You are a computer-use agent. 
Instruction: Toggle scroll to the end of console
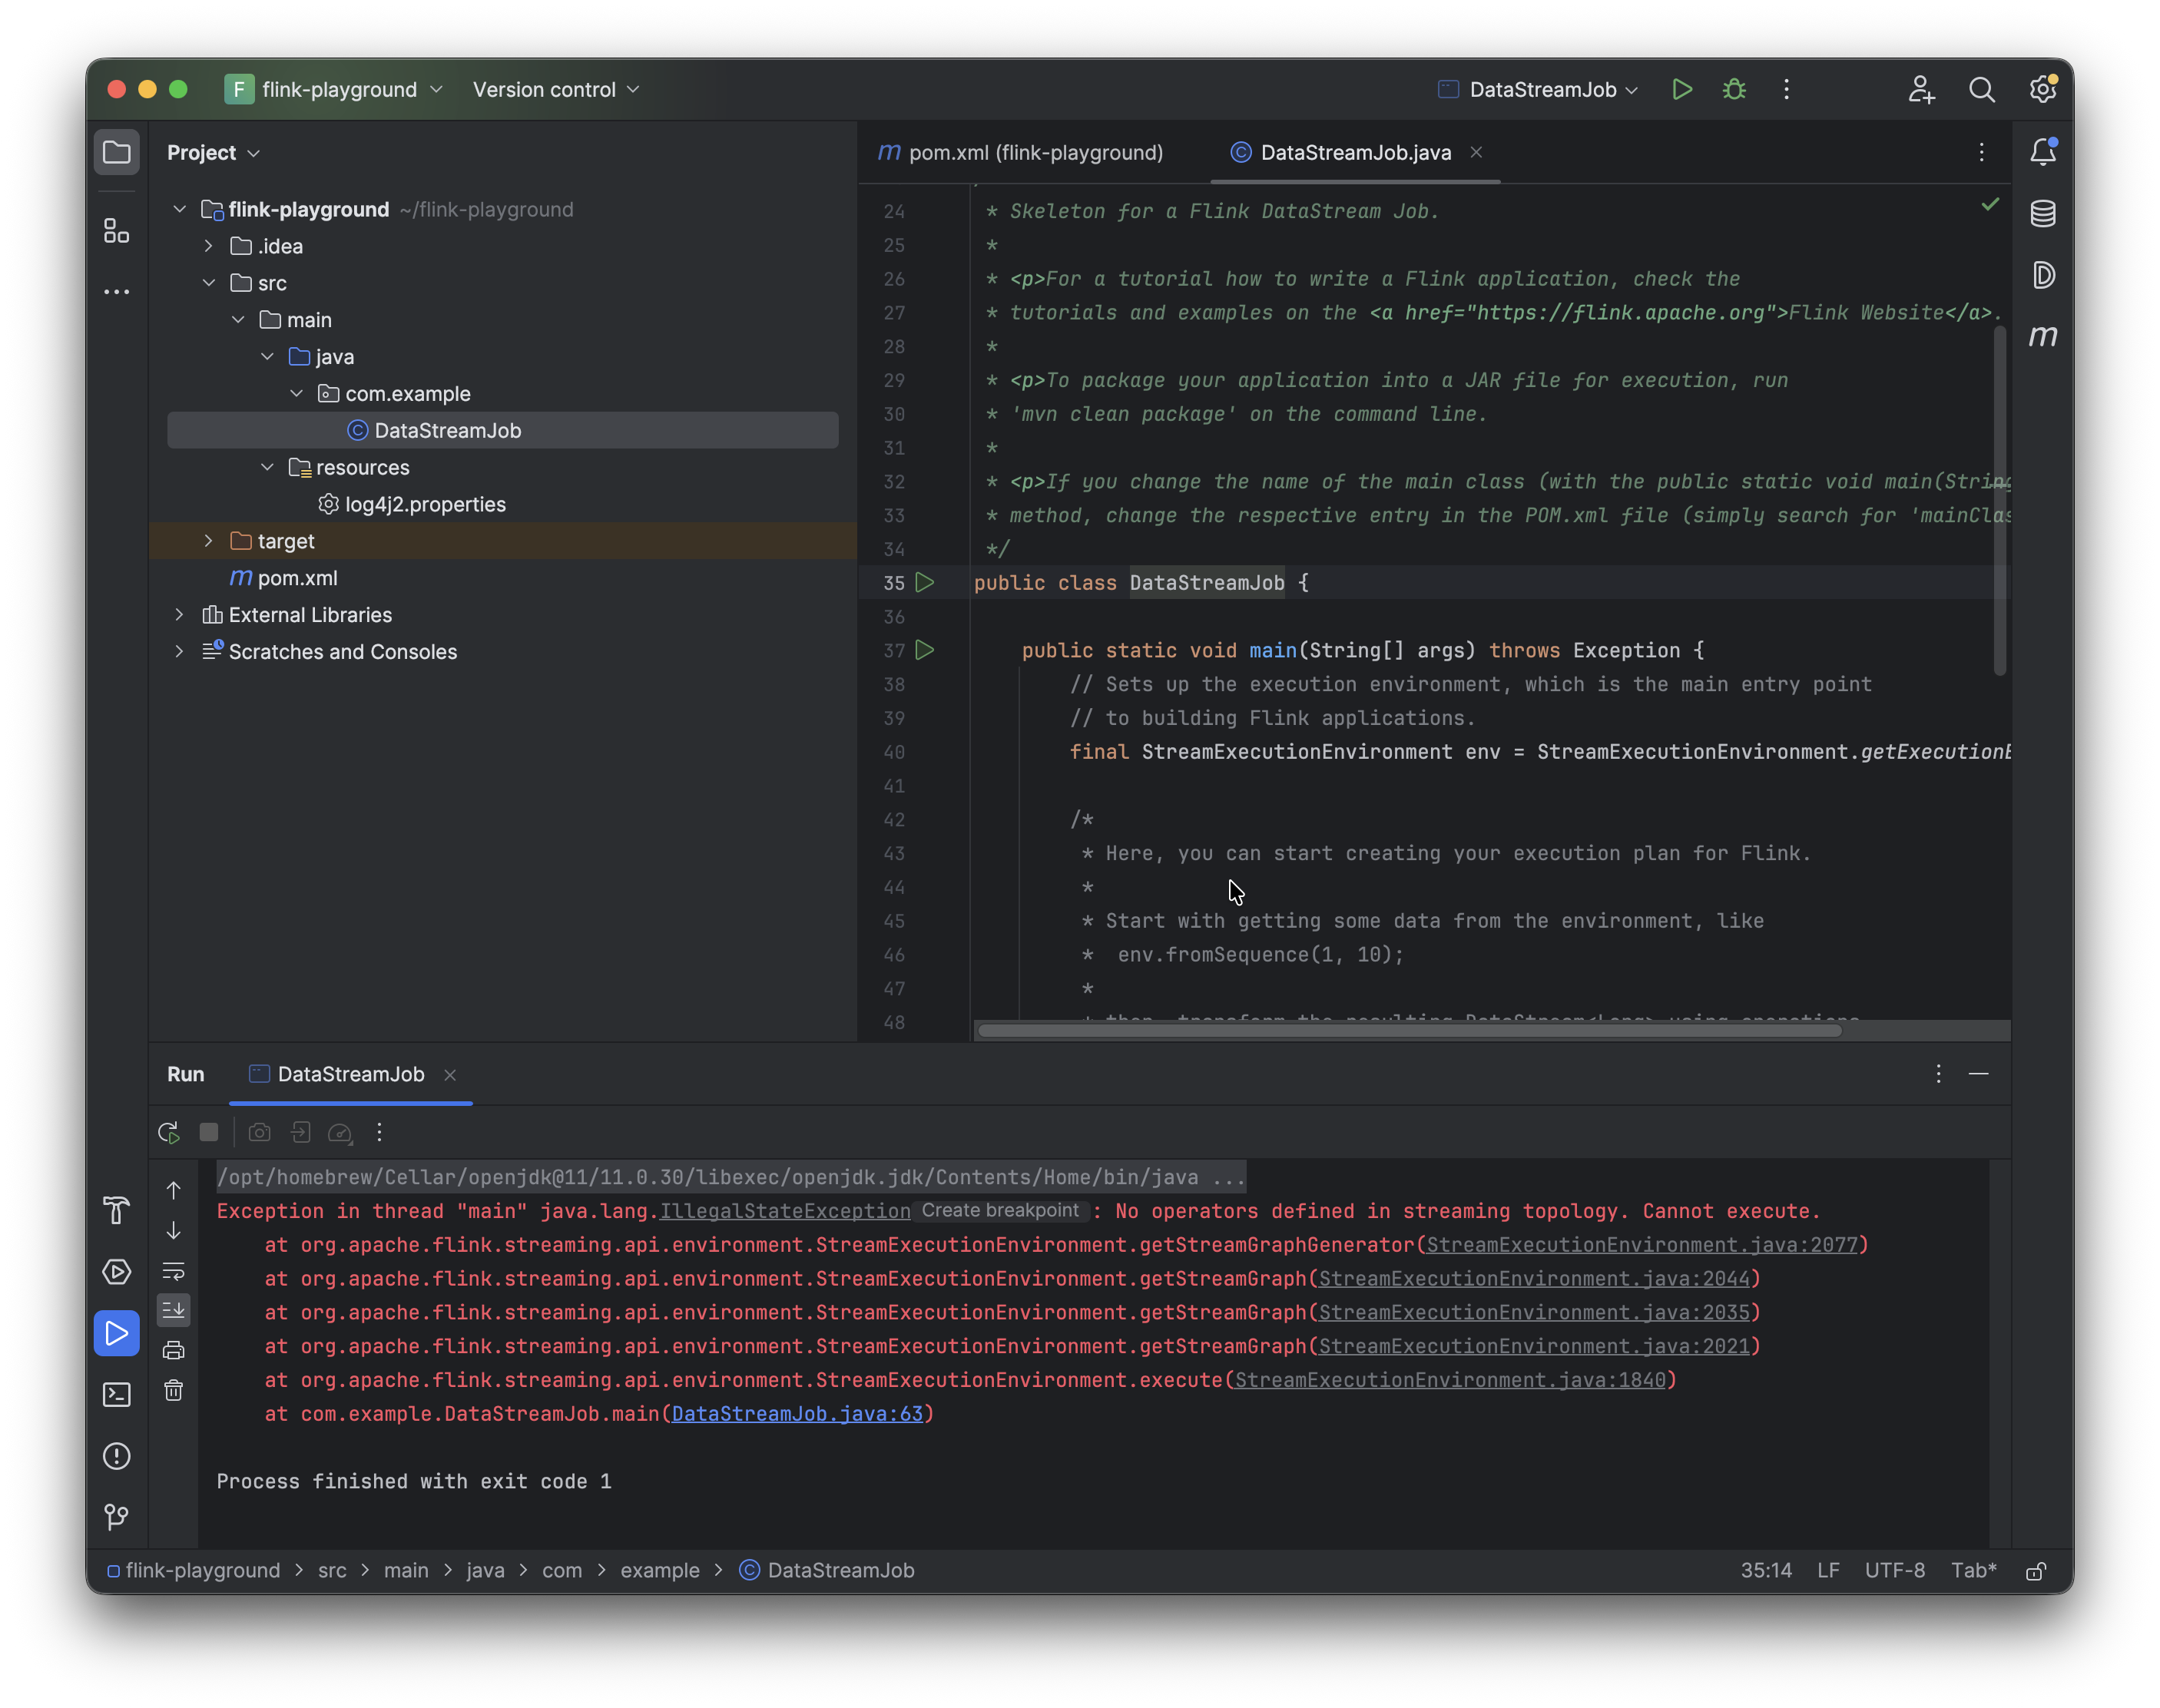point(173,1310)
